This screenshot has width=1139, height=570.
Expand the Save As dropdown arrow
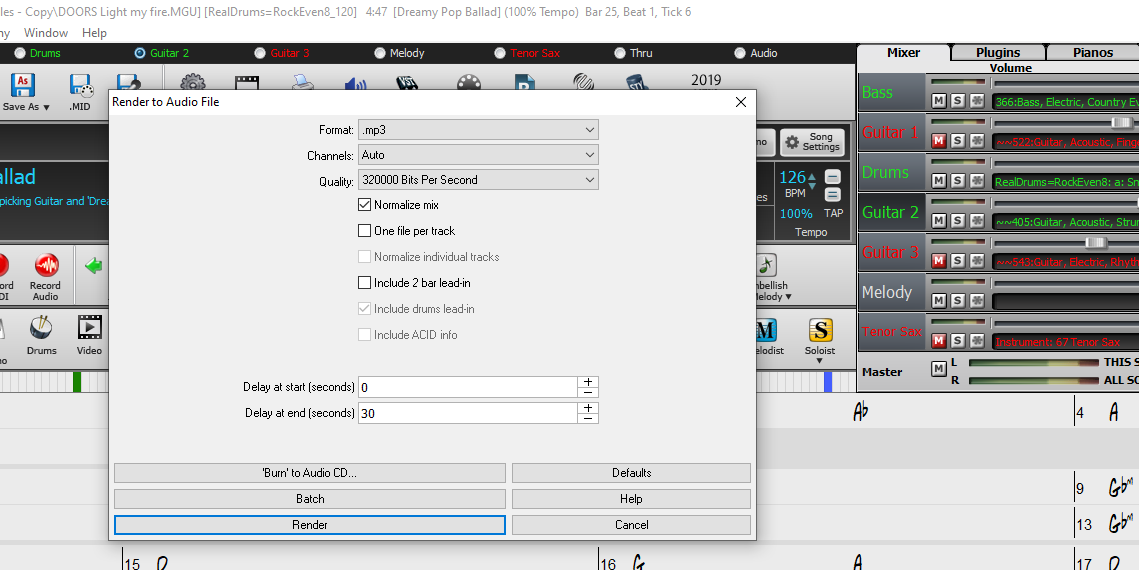(x=47, y=107)
